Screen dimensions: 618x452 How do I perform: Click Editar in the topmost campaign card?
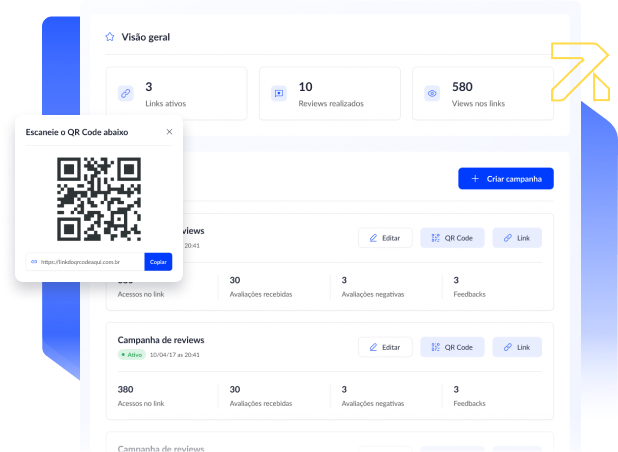tap(385, 238)
